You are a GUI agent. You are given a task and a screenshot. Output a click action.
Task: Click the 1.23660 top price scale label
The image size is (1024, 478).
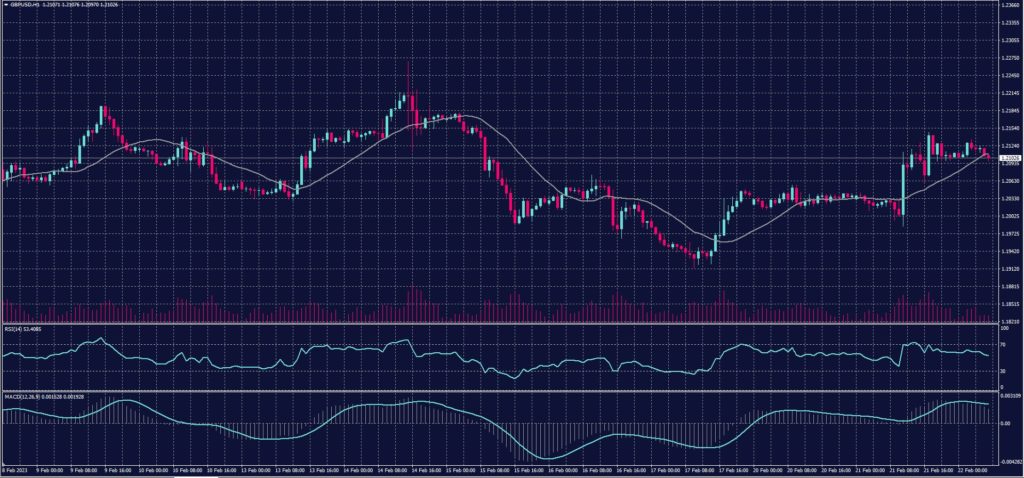1008,5
